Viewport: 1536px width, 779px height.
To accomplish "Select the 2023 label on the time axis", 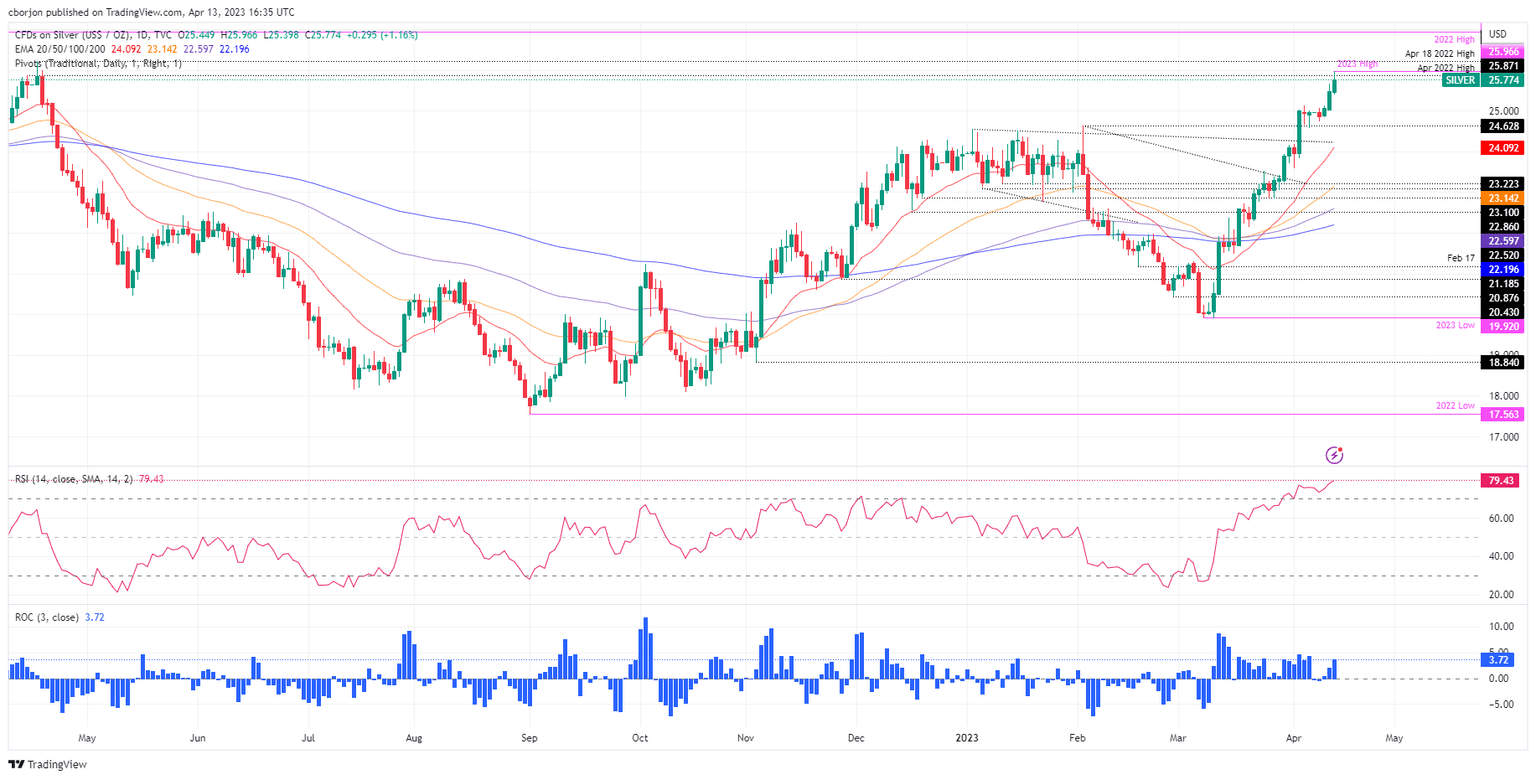I will pyautogui.click(x=965, y=737).
